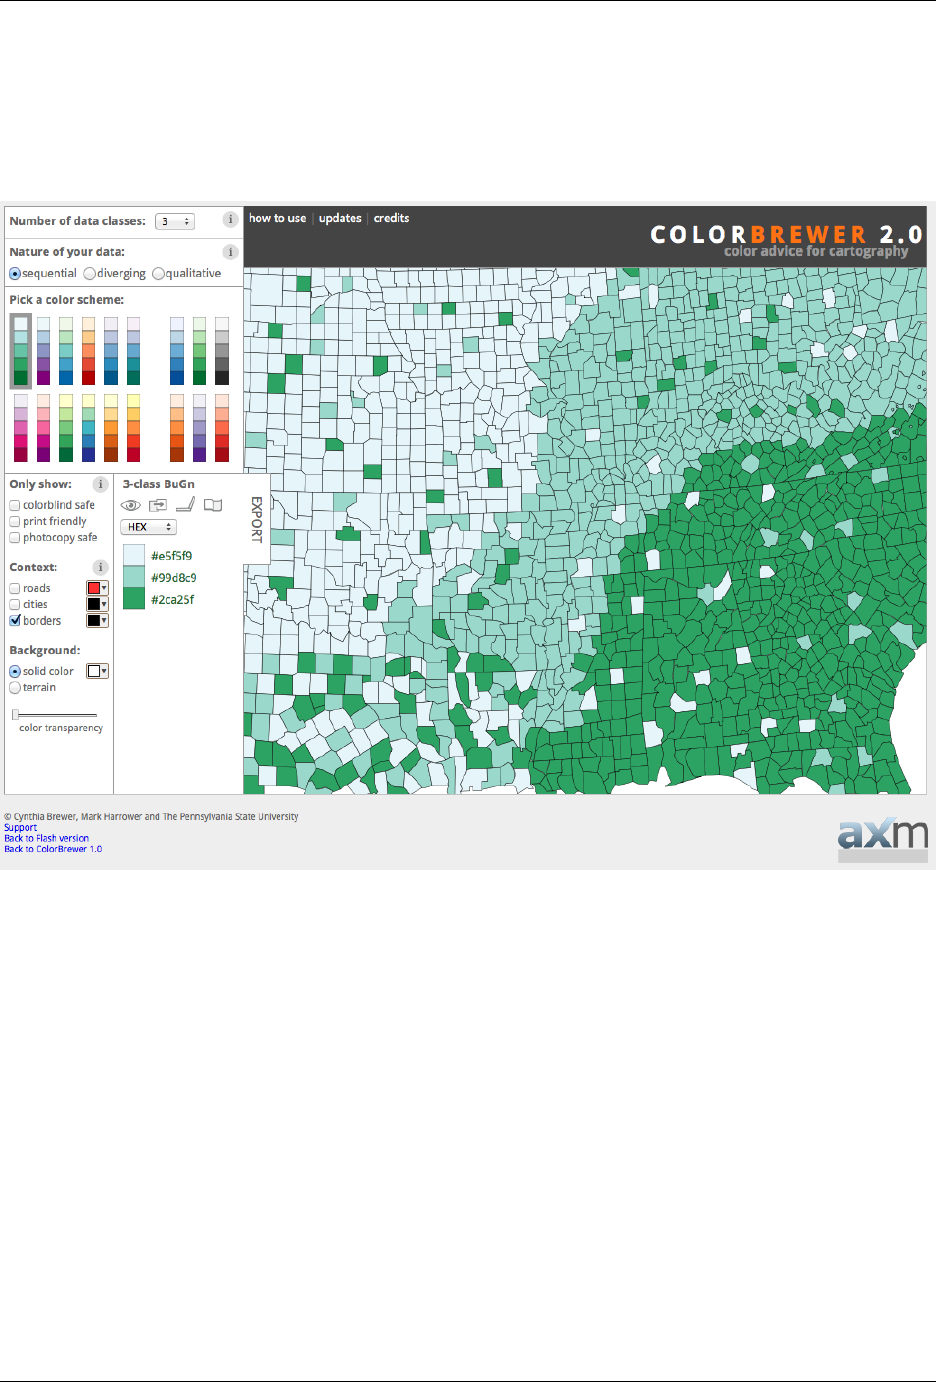This screenshot has height=1382, width=936.
Task: Follow the Back to ColorBrewer 1.0 link
Action: coord(53,849)
